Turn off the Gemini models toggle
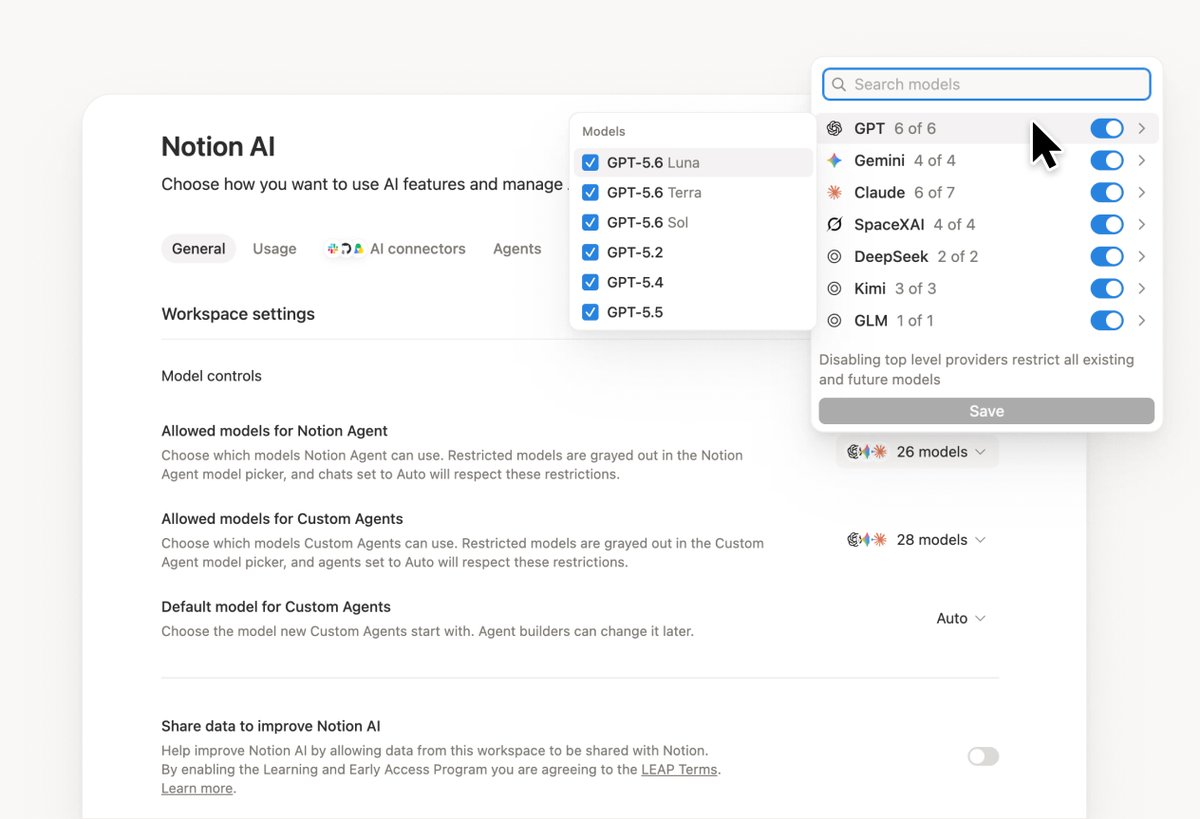This screenshot has width=1200, height=819. point(1107,160)
